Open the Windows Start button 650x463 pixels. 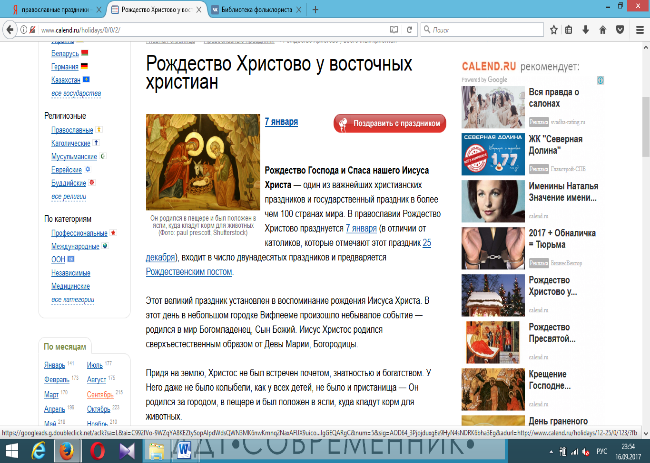pos(11,451)
